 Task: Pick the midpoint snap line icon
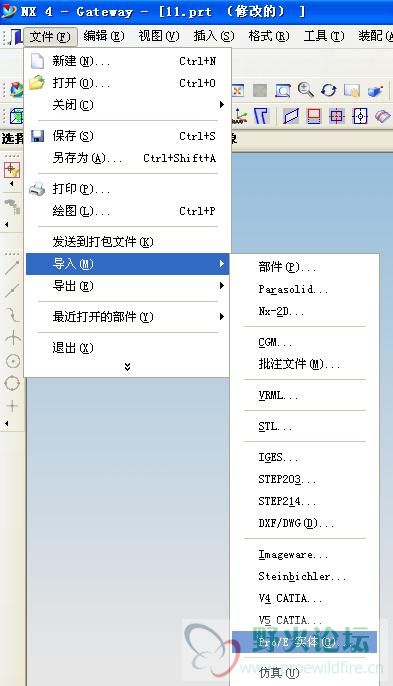coord(12,290)
